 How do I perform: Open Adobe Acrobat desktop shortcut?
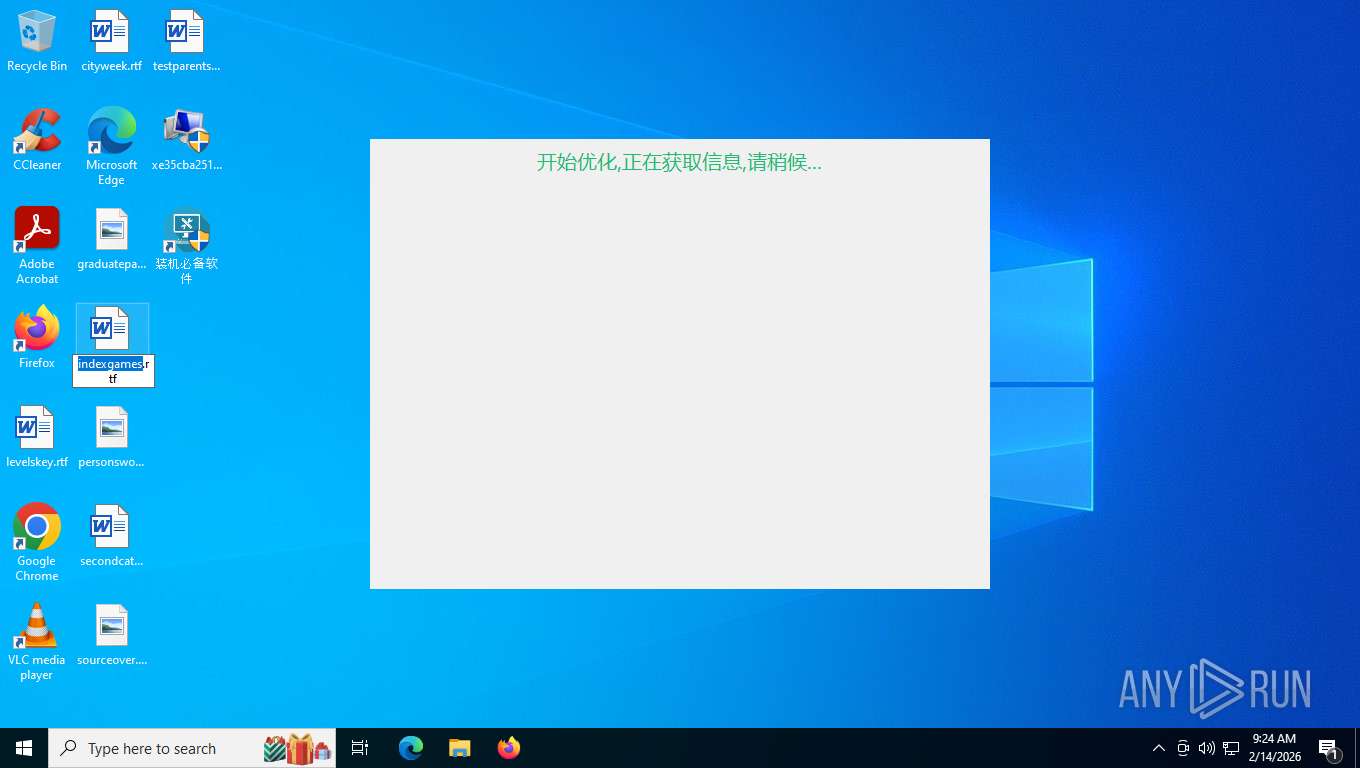(37, 245)
